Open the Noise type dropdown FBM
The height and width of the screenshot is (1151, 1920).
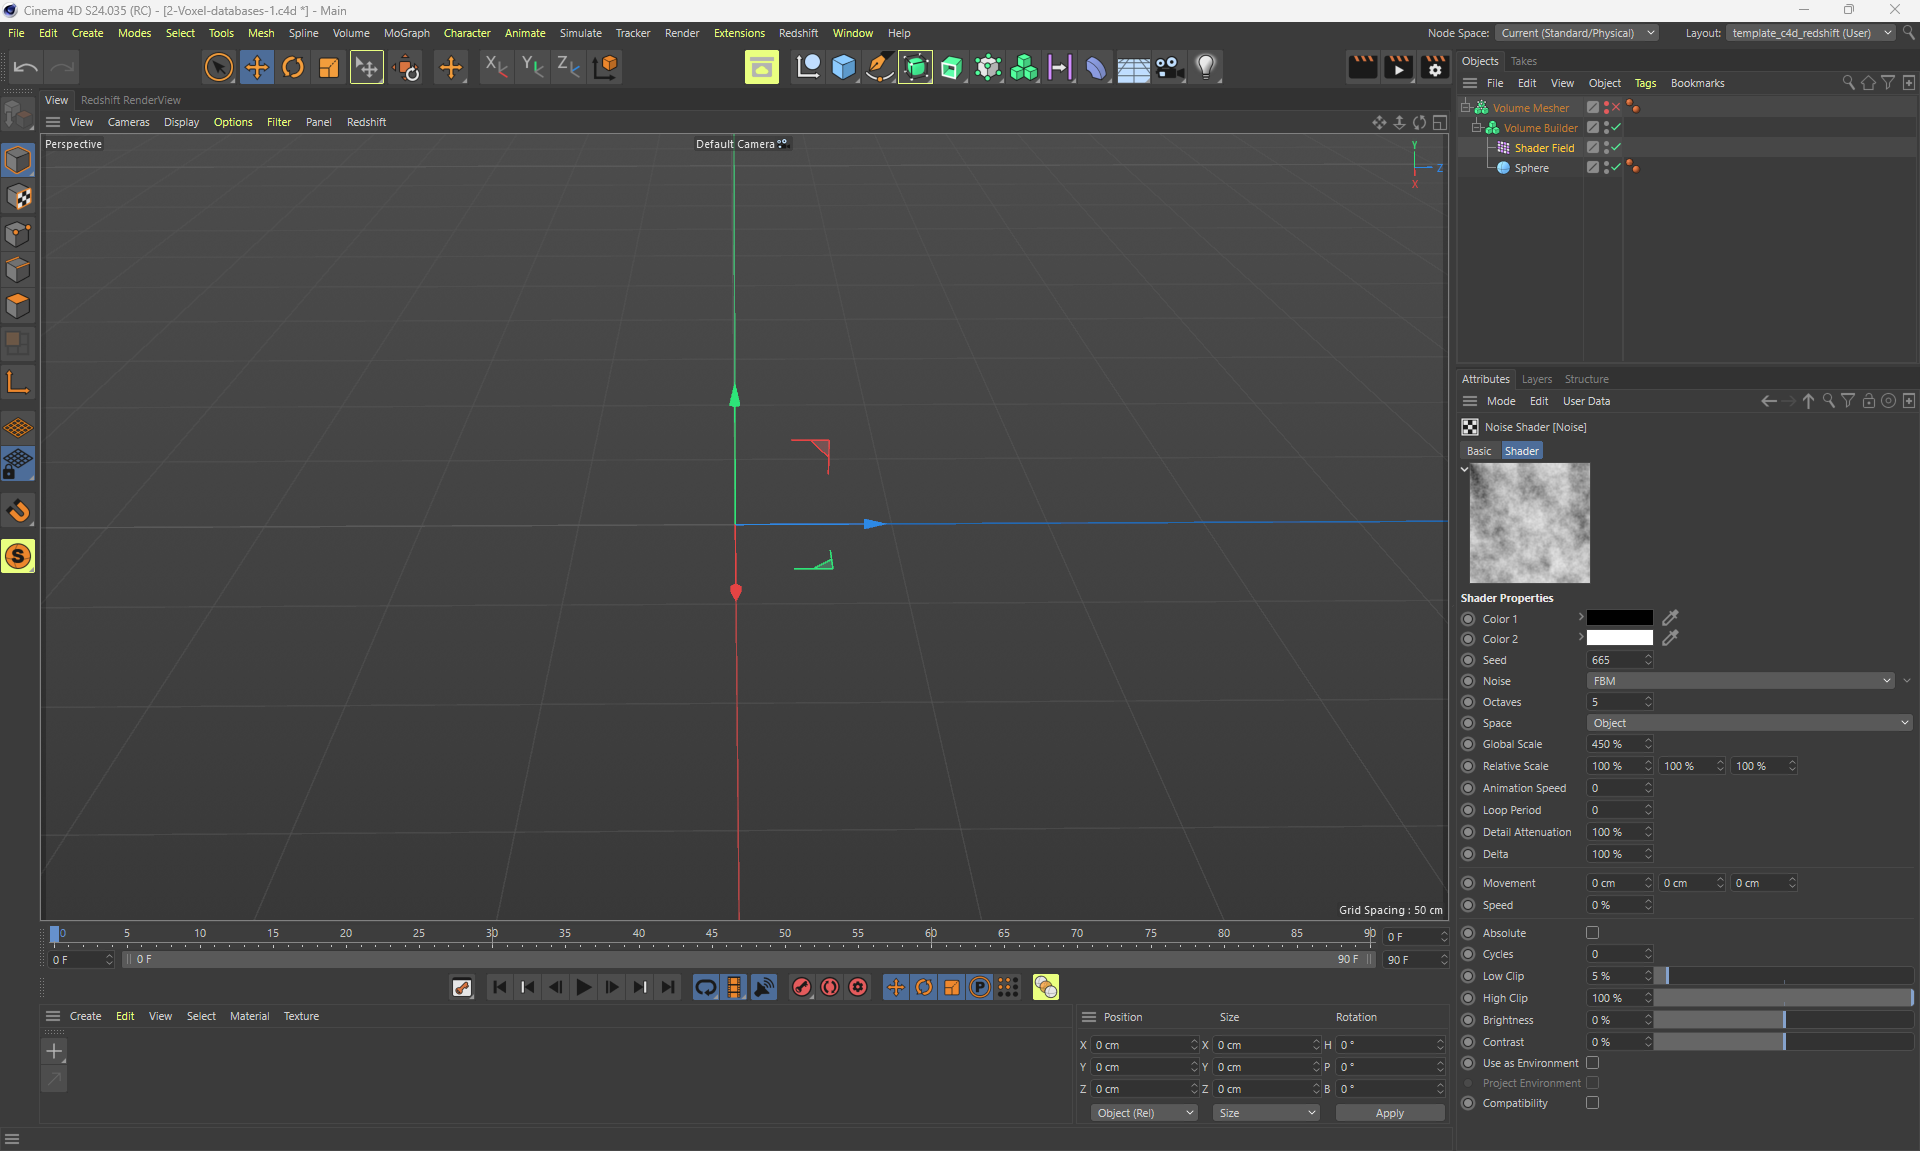(1740, 681)
